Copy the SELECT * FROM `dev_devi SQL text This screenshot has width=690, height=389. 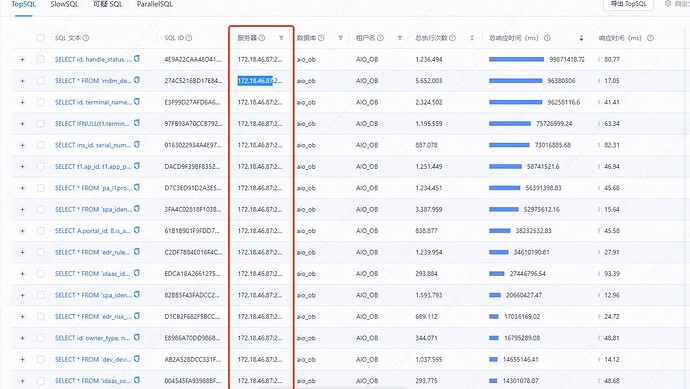137,359
